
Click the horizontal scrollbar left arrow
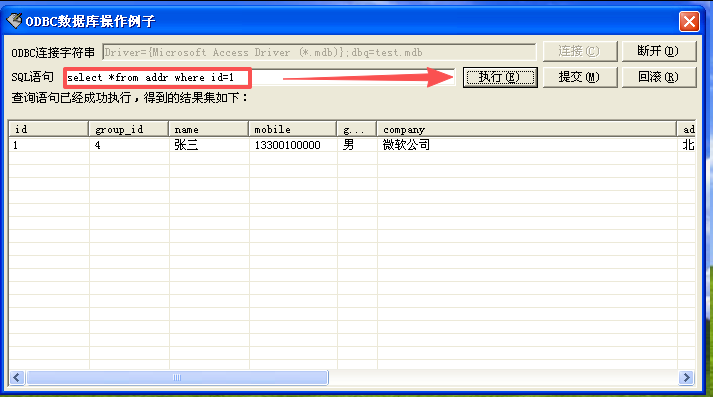tap(17, 377)
